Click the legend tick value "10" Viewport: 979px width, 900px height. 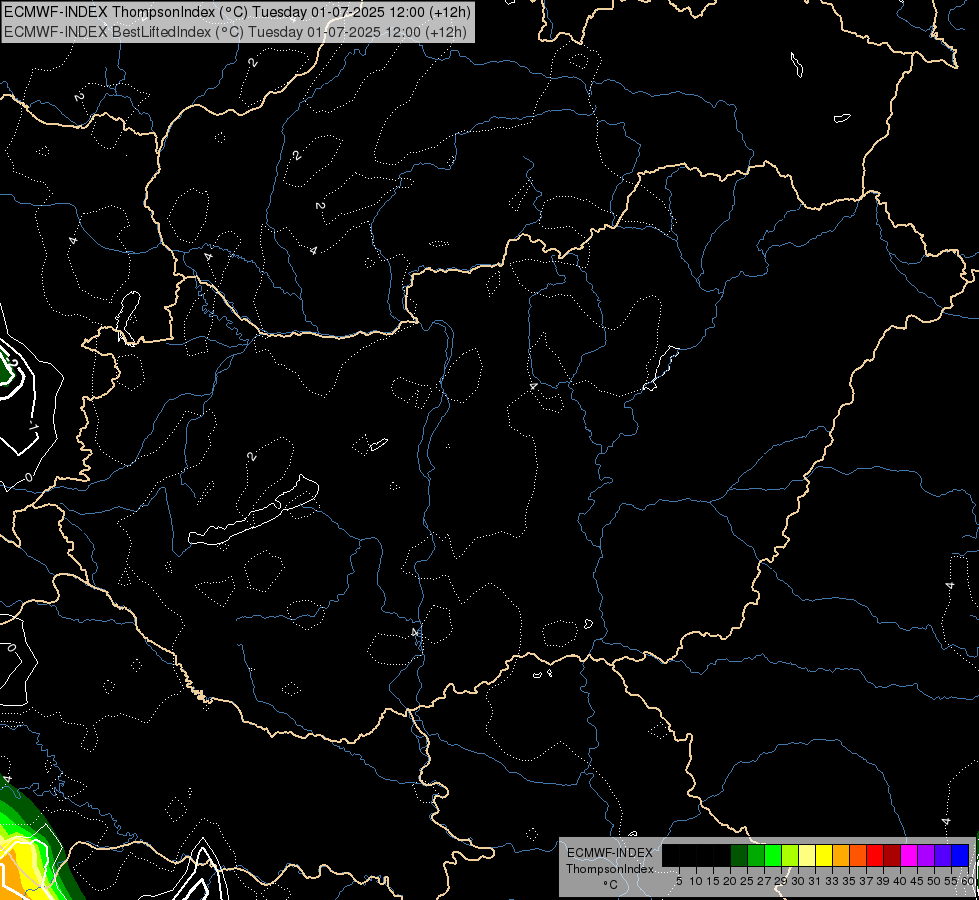pos(696,881)
